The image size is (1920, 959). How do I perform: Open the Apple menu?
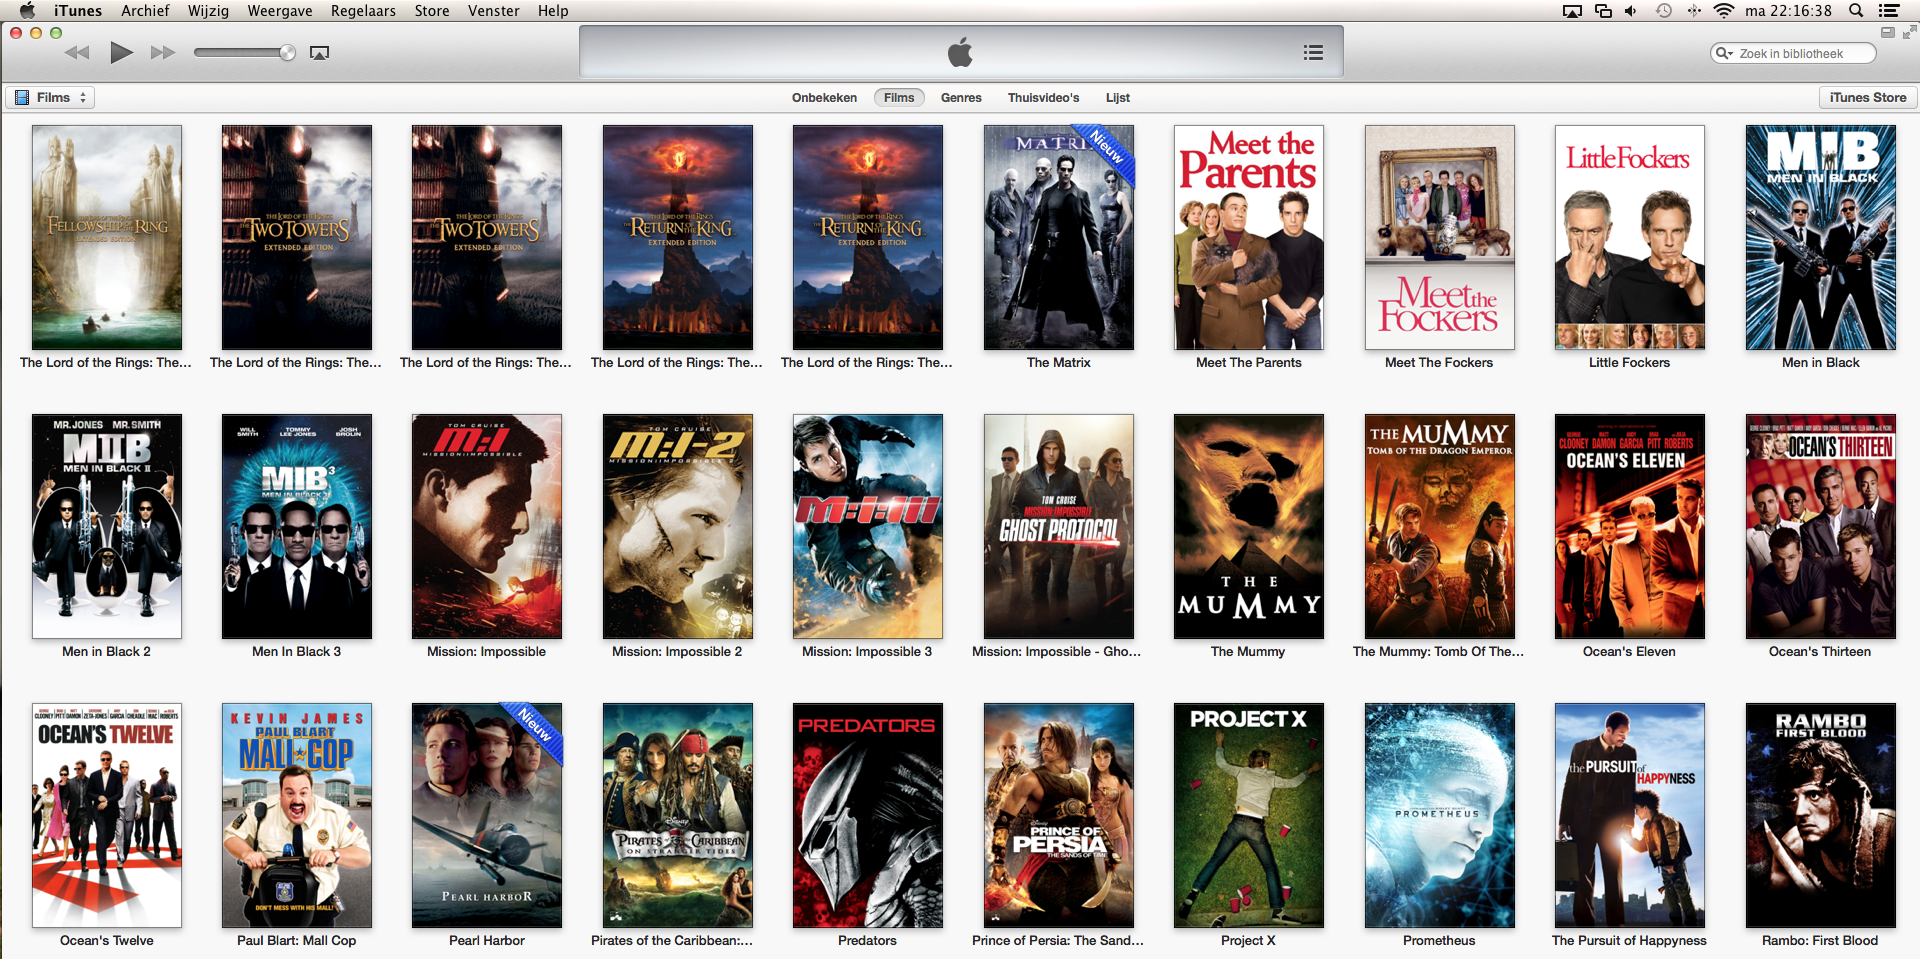27,11
